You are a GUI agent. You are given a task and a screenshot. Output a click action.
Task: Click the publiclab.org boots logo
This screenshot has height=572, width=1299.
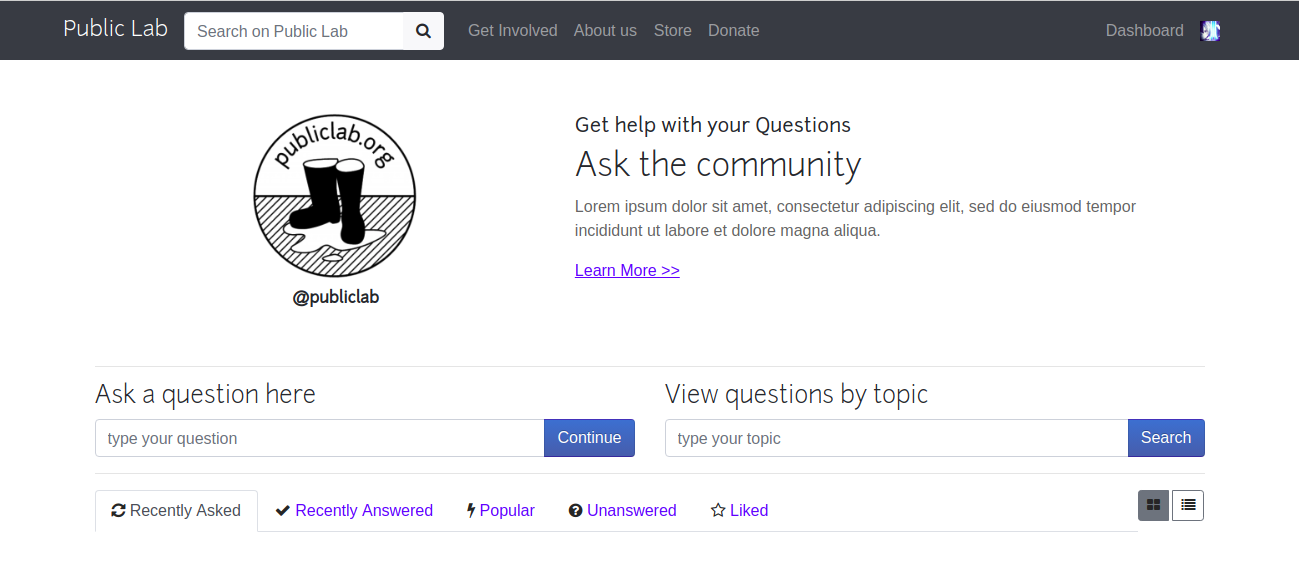tap(334, 196)
